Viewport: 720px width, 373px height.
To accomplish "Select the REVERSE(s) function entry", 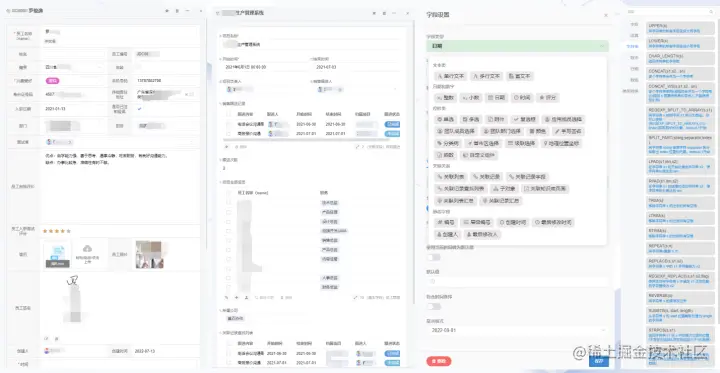I will tap(681, 298).
